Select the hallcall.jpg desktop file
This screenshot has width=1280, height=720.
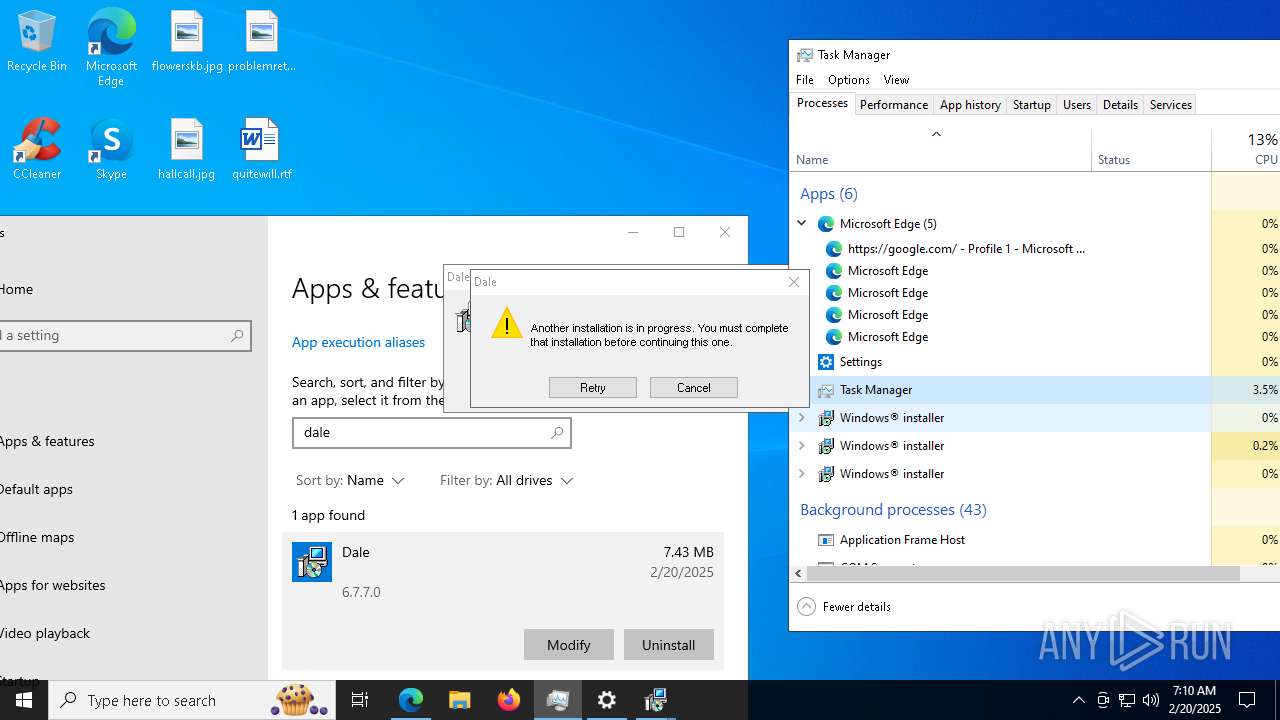(187, 150)
